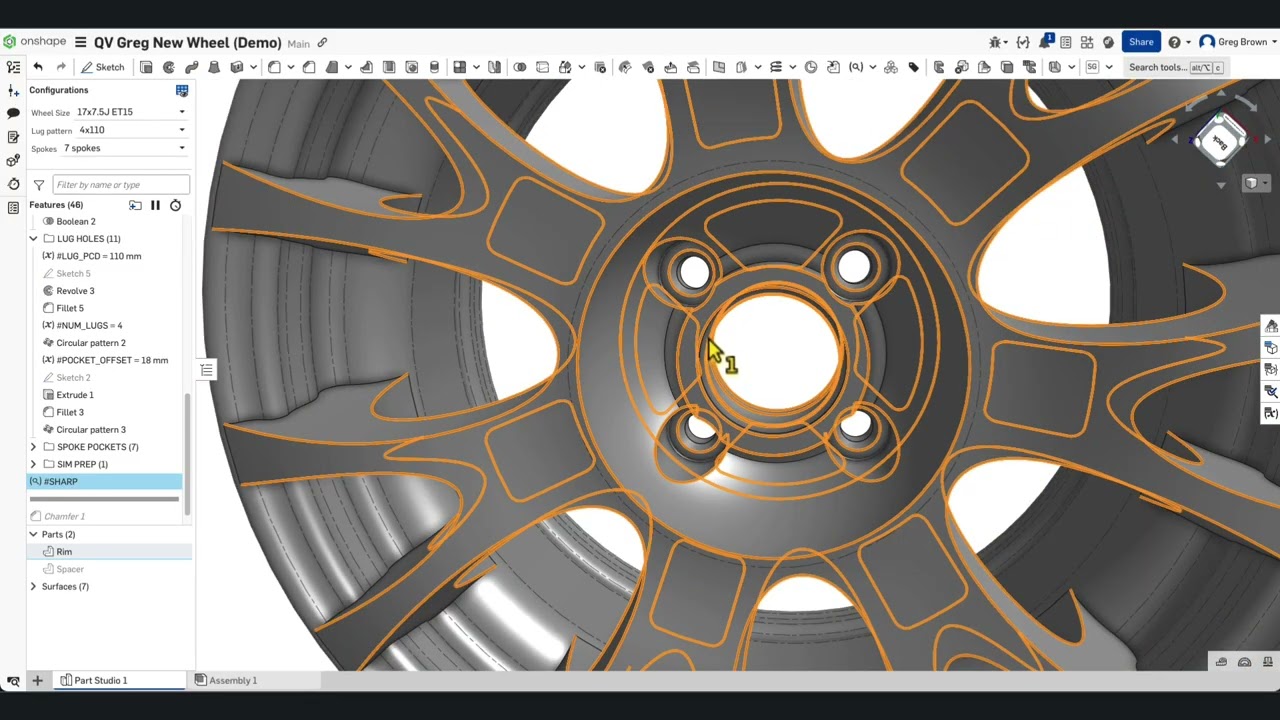Select the Extrude tool
The width and height of the screenshot is (1280, 720).
pyautogui.click(x=146, y=67)
